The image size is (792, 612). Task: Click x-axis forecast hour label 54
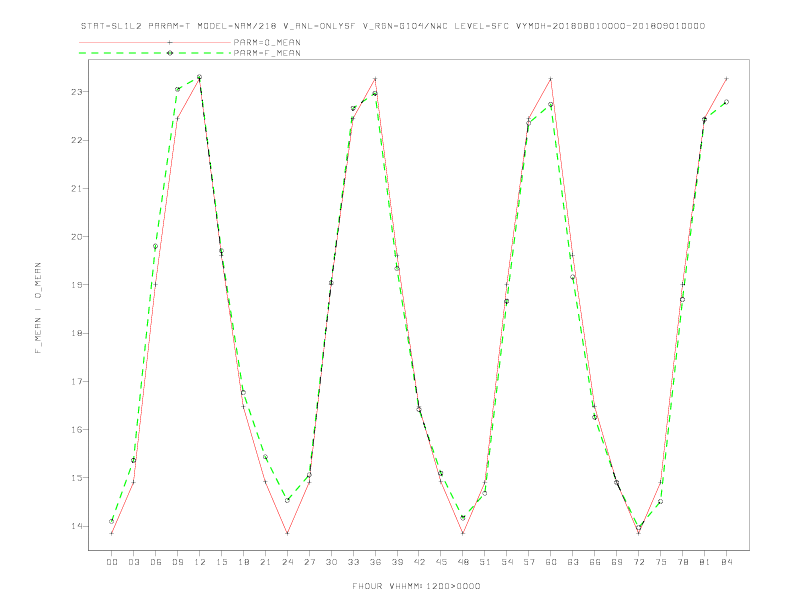click(x=507, y=562)
